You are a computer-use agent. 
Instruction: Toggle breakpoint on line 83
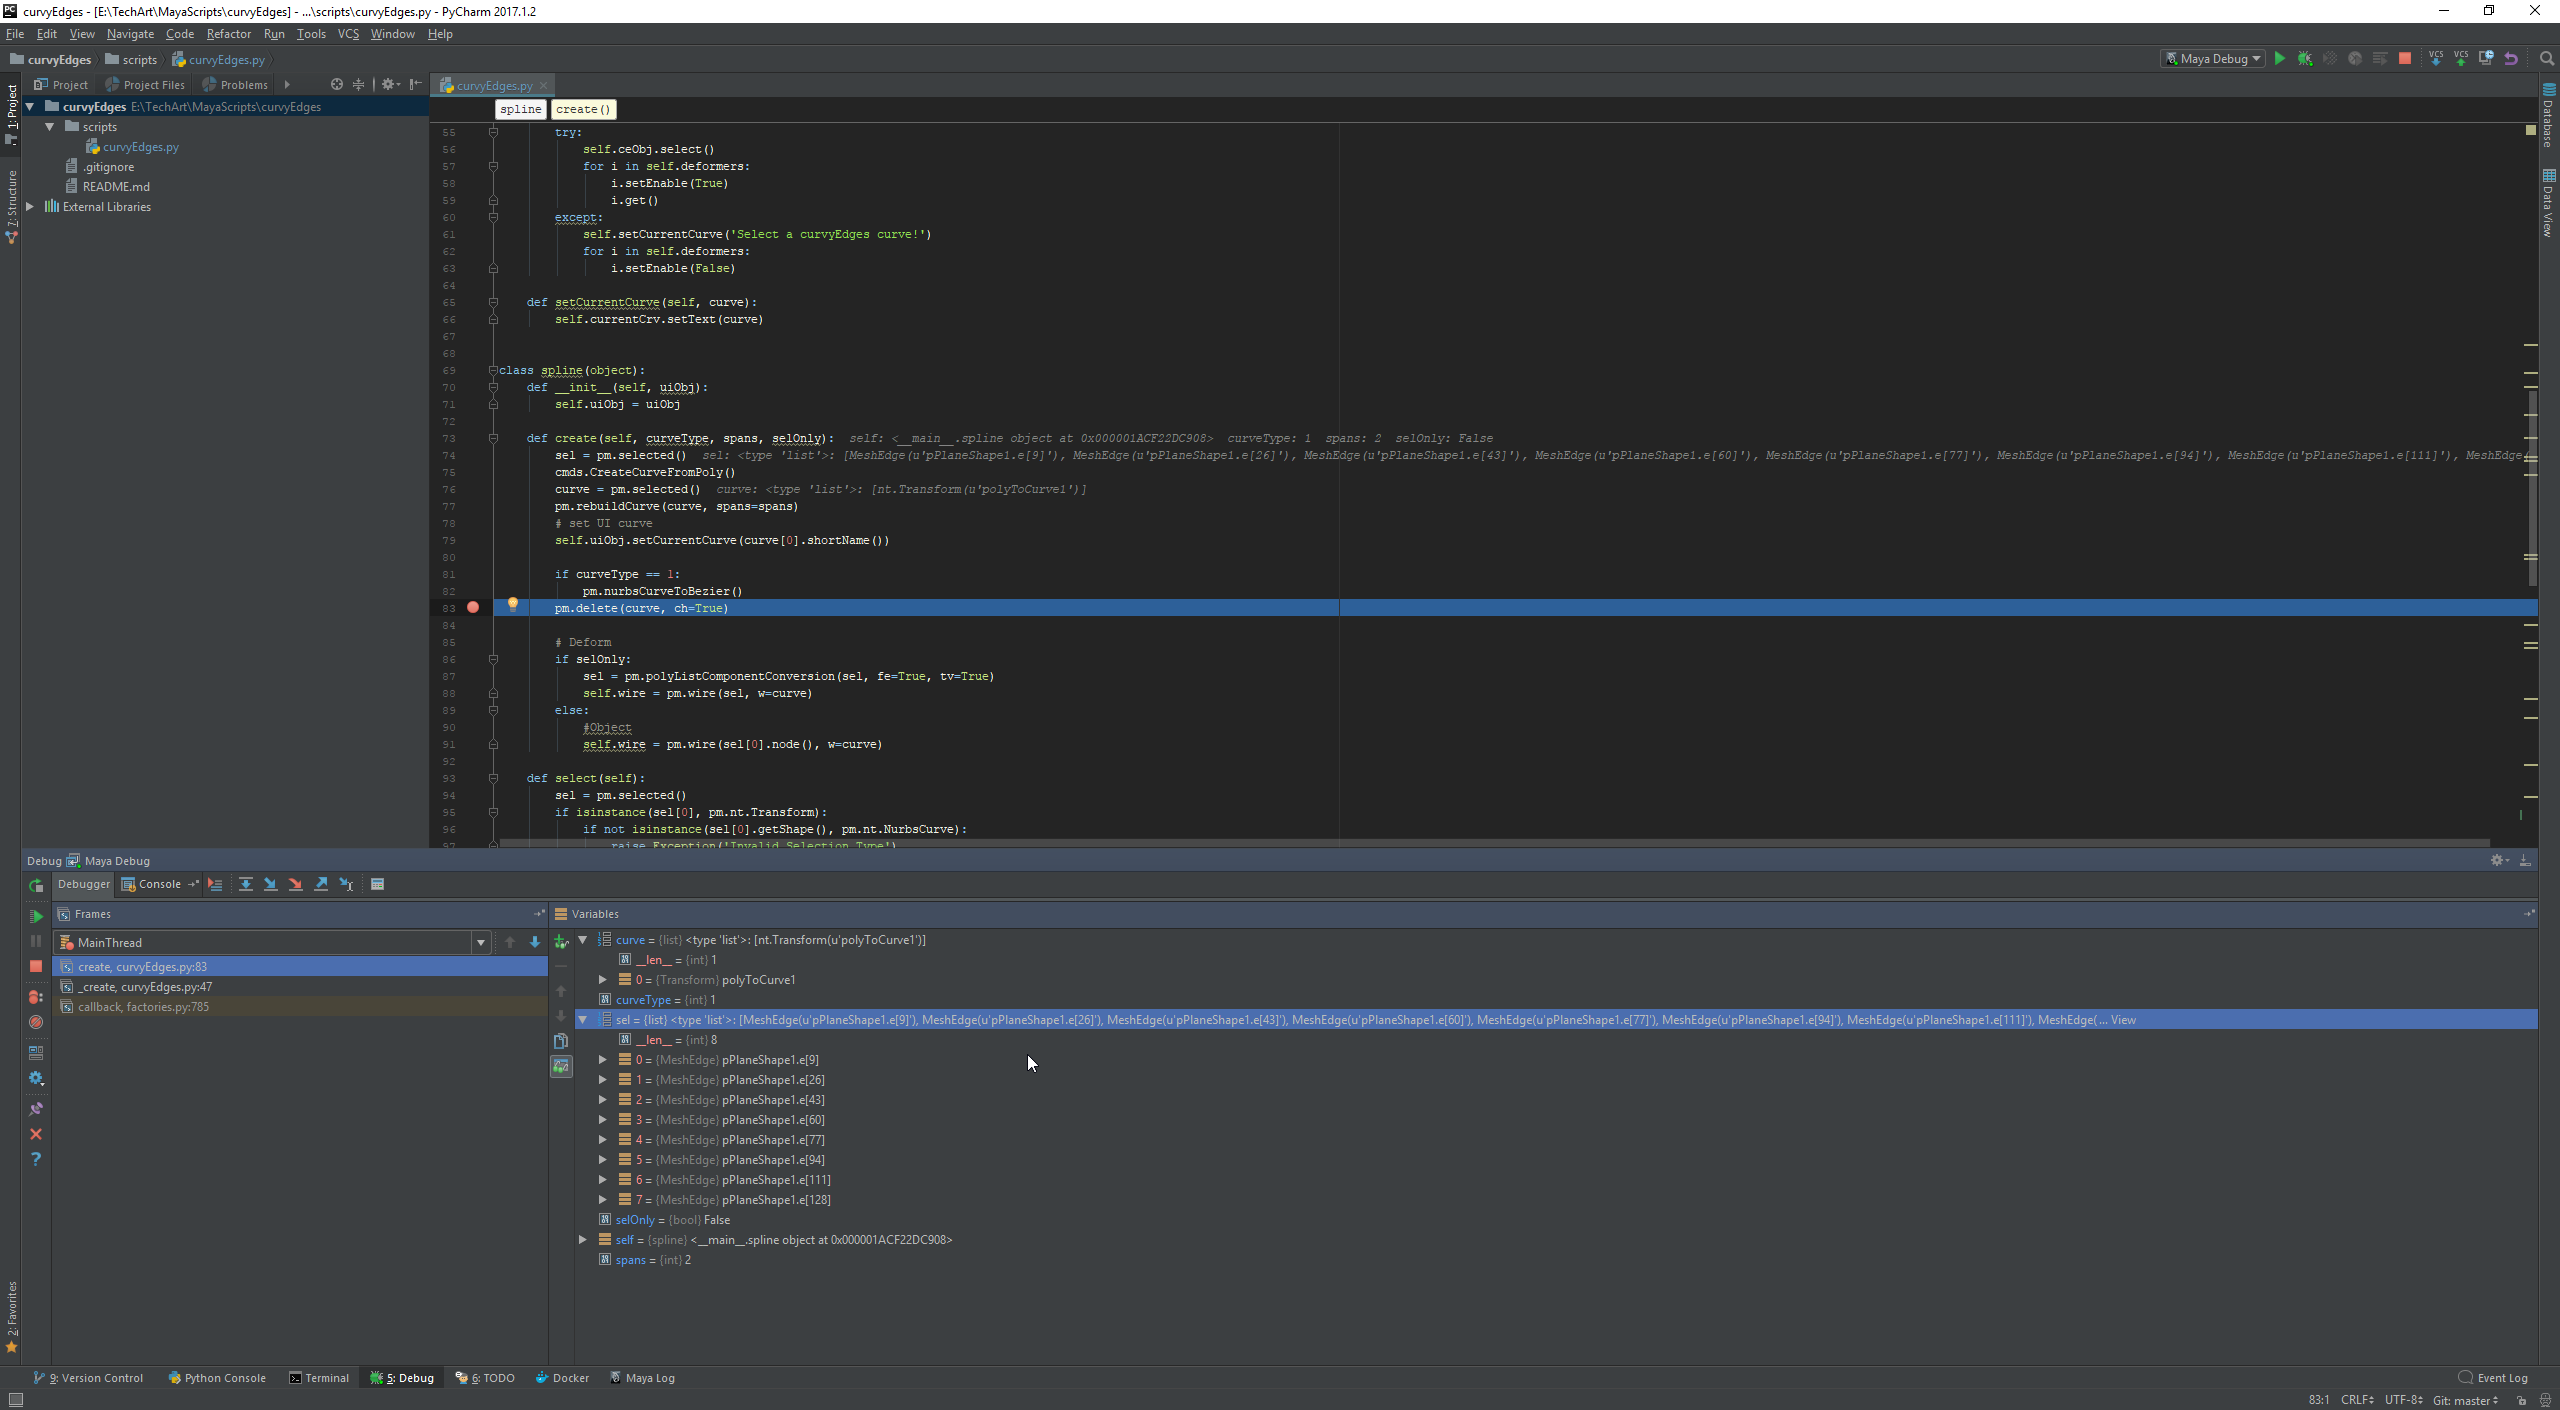pos(473,608)
